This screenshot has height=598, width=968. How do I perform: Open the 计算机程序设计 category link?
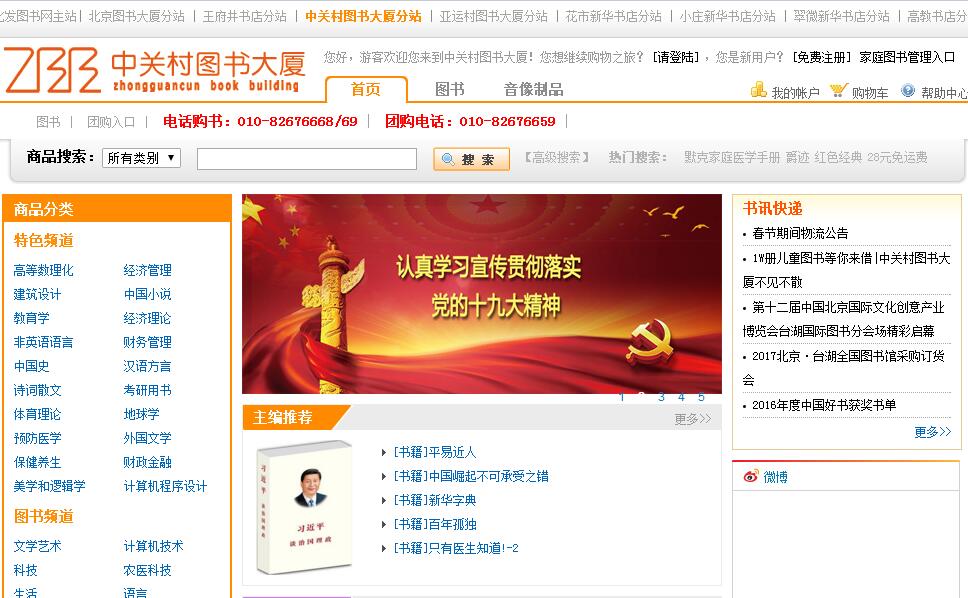click(x=165, y=486)
